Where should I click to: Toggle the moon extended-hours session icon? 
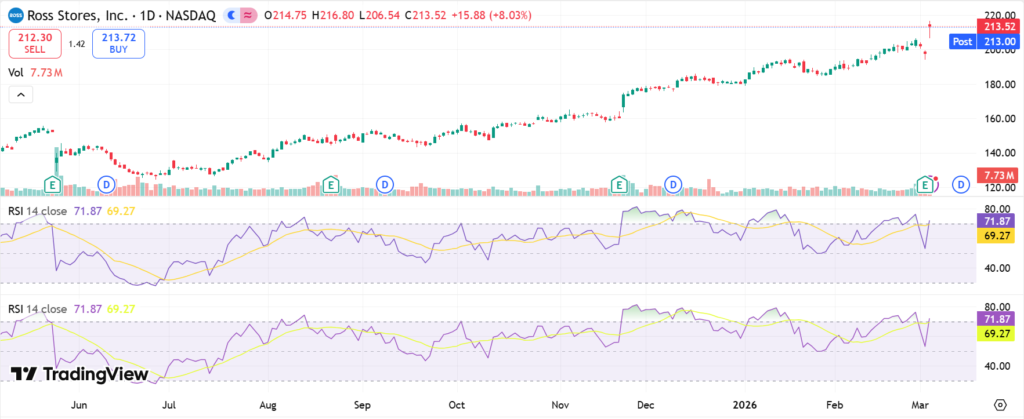click(x=232, y=17)
